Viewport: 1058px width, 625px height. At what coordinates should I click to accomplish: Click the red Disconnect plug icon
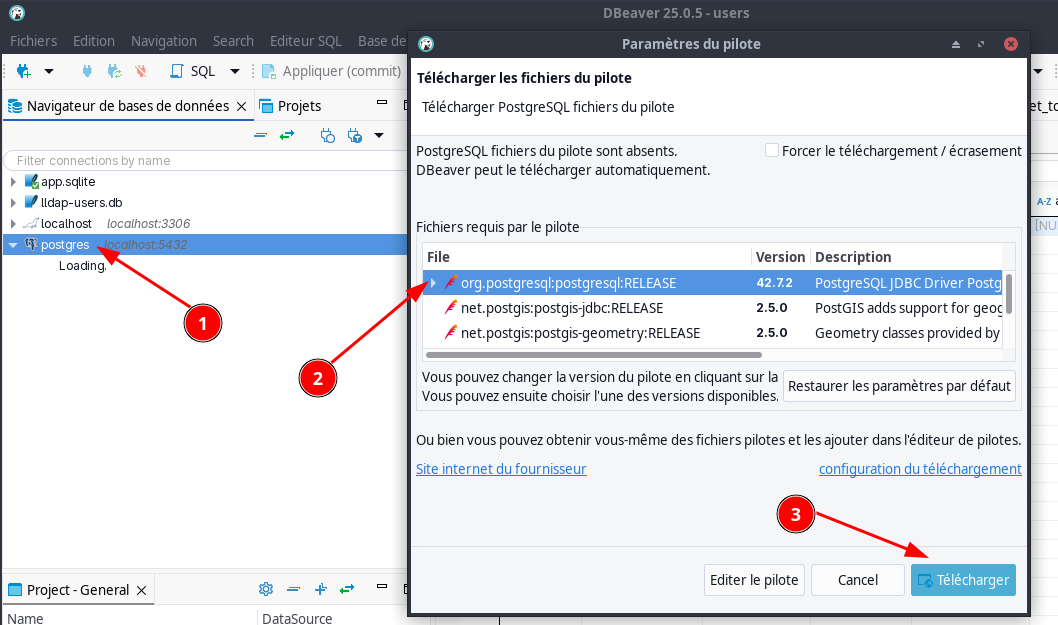pyautogui.click(x=141, y=71)
